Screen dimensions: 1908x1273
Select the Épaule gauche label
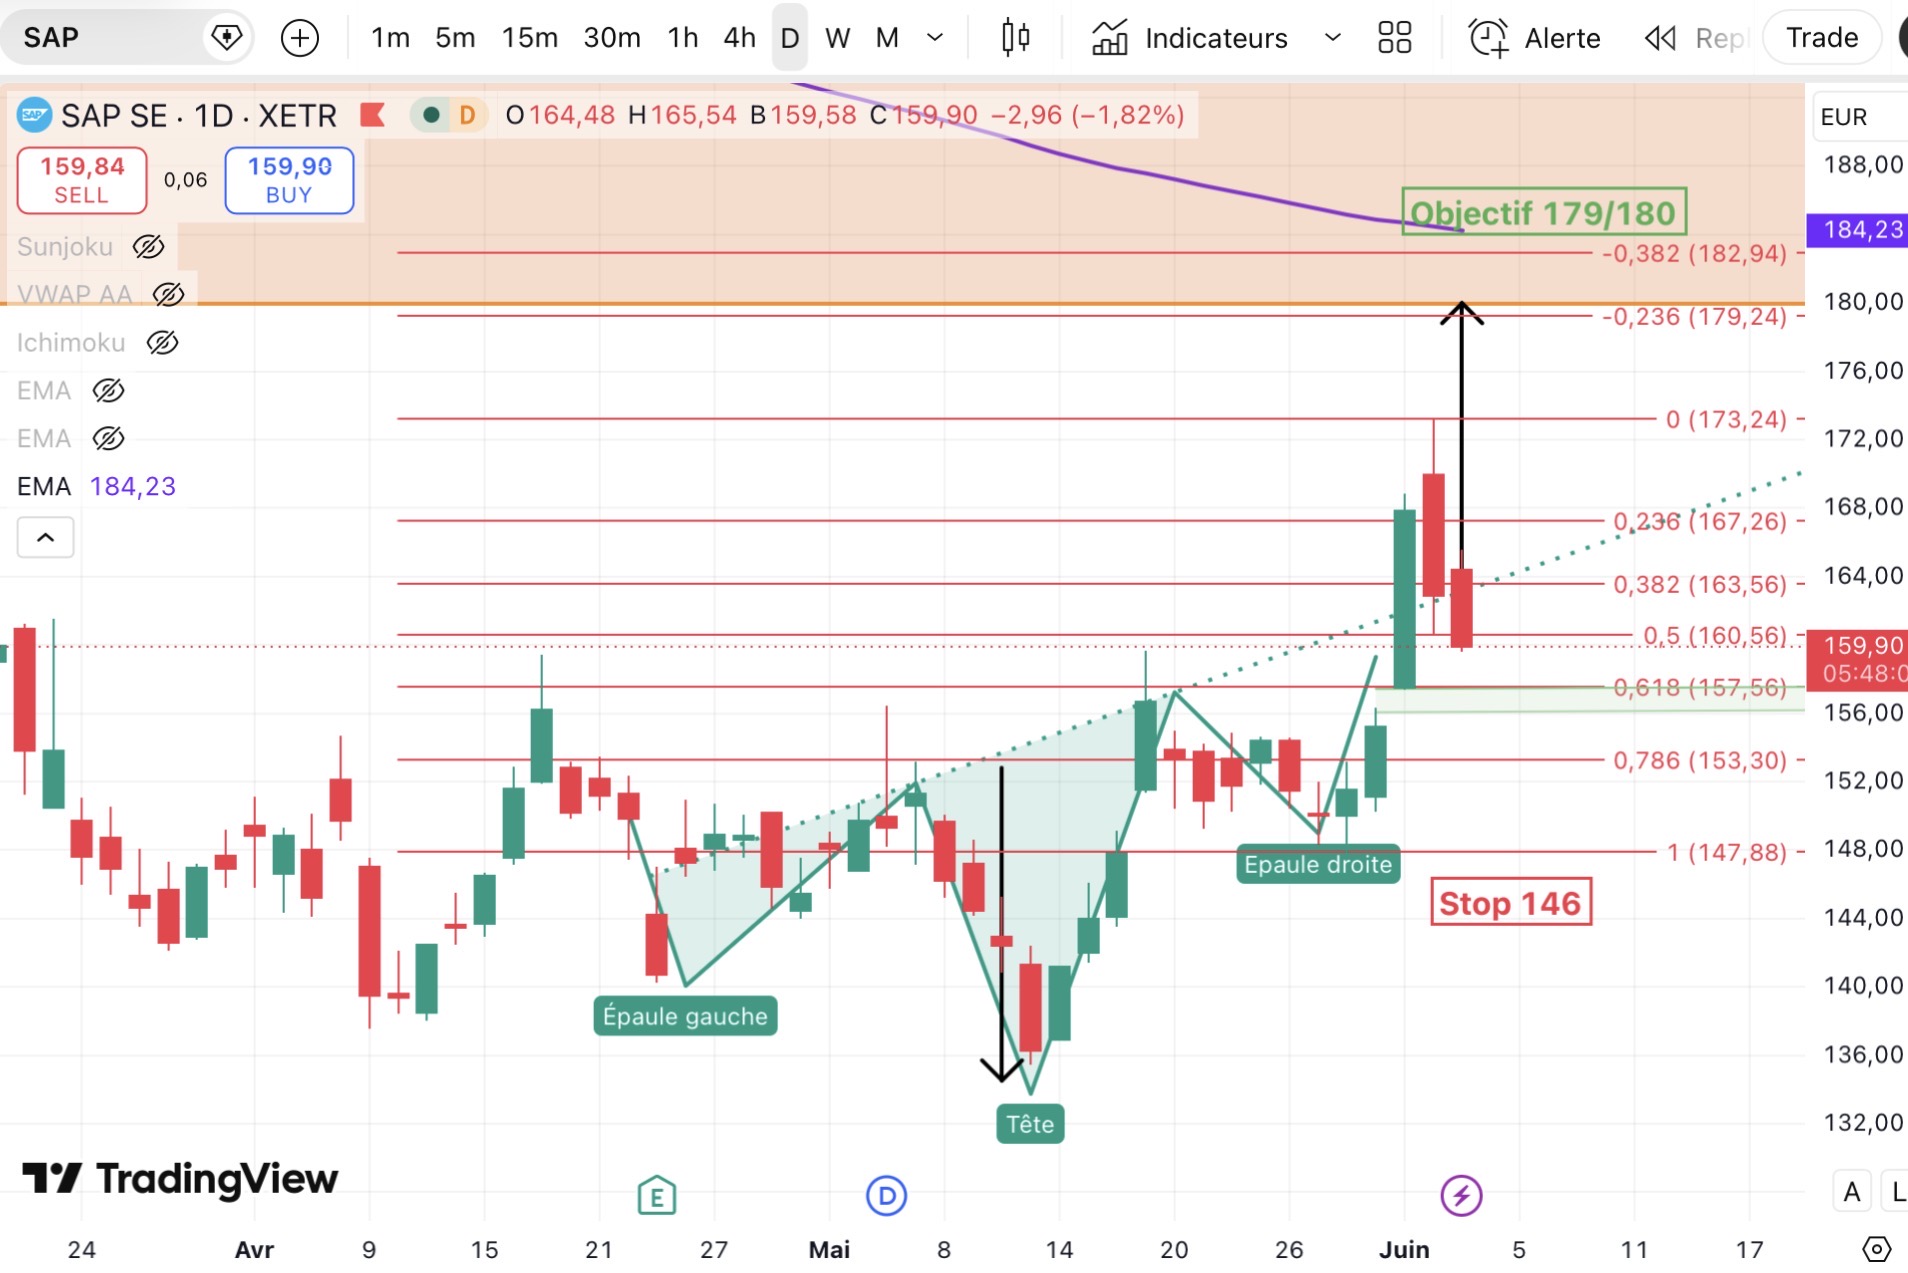(x=685, y=1016)
